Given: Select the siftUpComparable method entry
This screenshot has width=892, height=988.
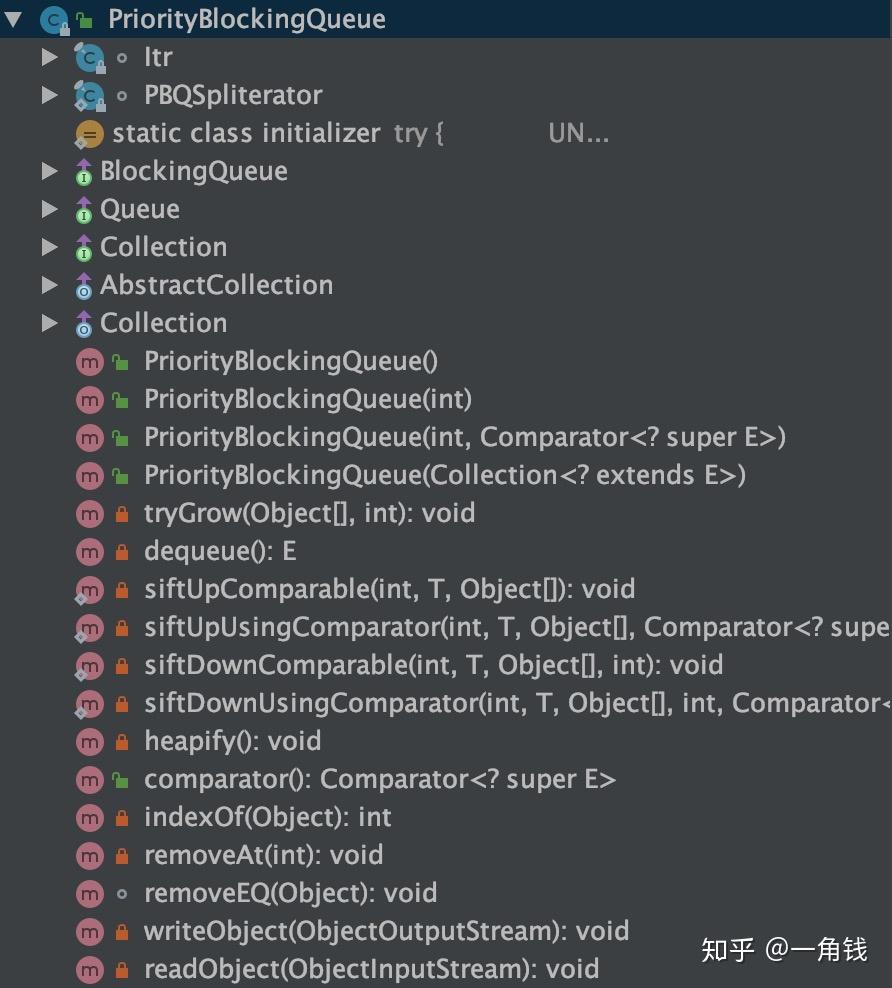Looking at the screenshot, I should click(389, 590).
